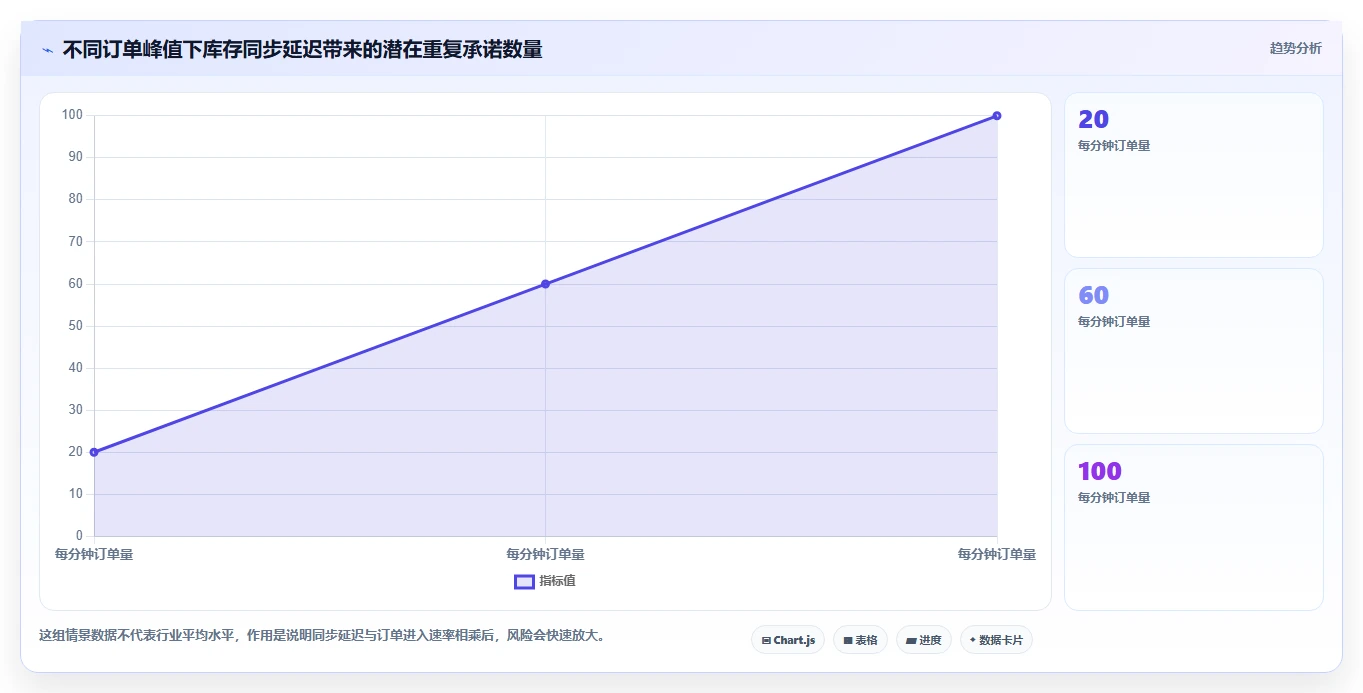Click the big 60 number in the card
The height and width of the screenshot is (693, 1363).
(x=1093, y=295)
